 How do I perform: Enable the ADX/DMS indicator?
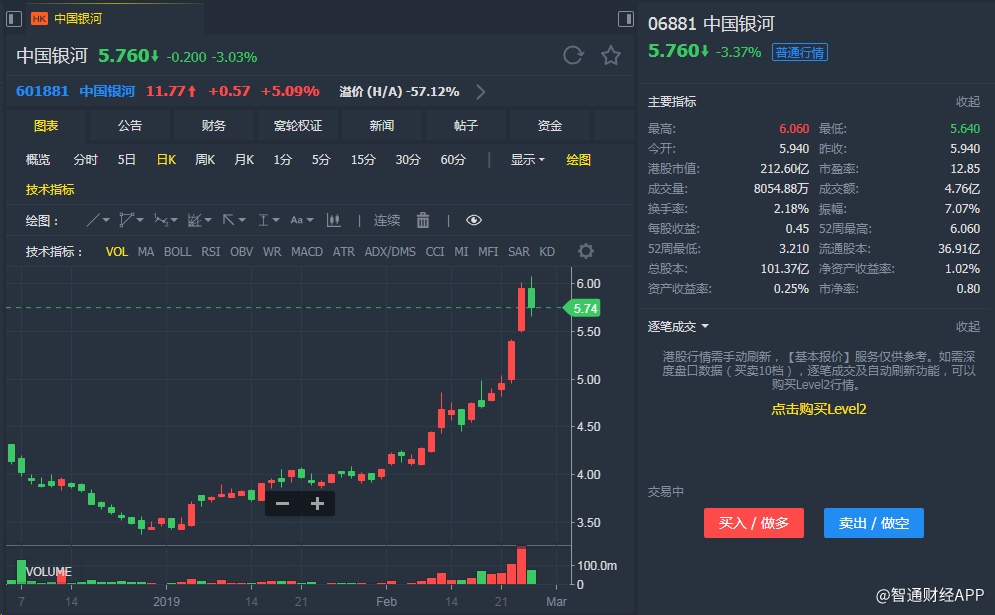[x=390, y=252]
